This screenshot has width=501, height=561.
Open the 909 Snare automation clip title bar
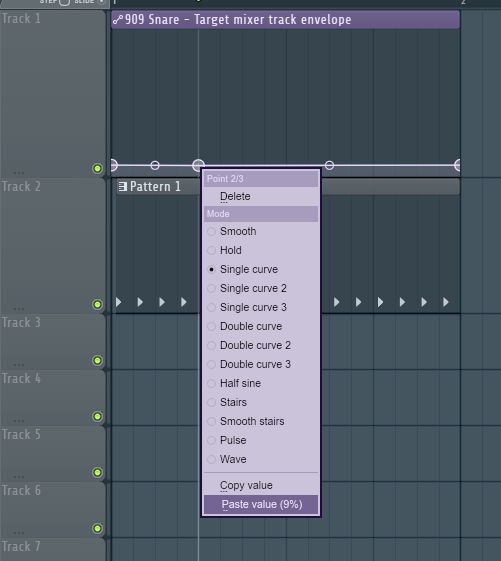tap(285, 19)
